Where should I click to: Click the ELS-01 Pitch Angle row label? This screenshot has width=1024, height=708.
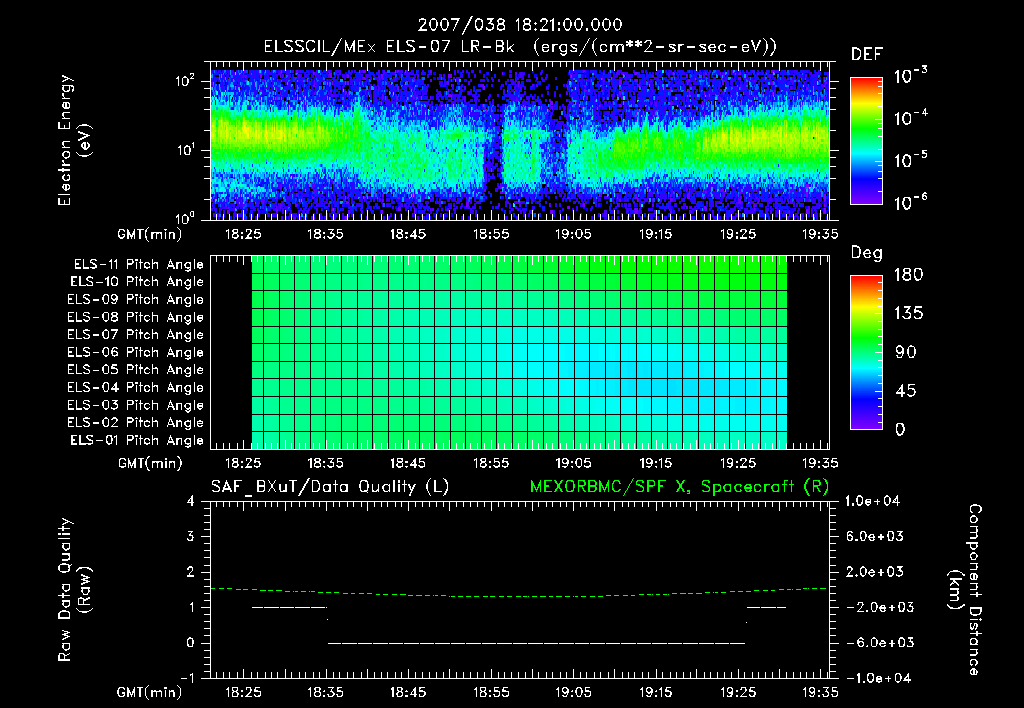[137, 441]
